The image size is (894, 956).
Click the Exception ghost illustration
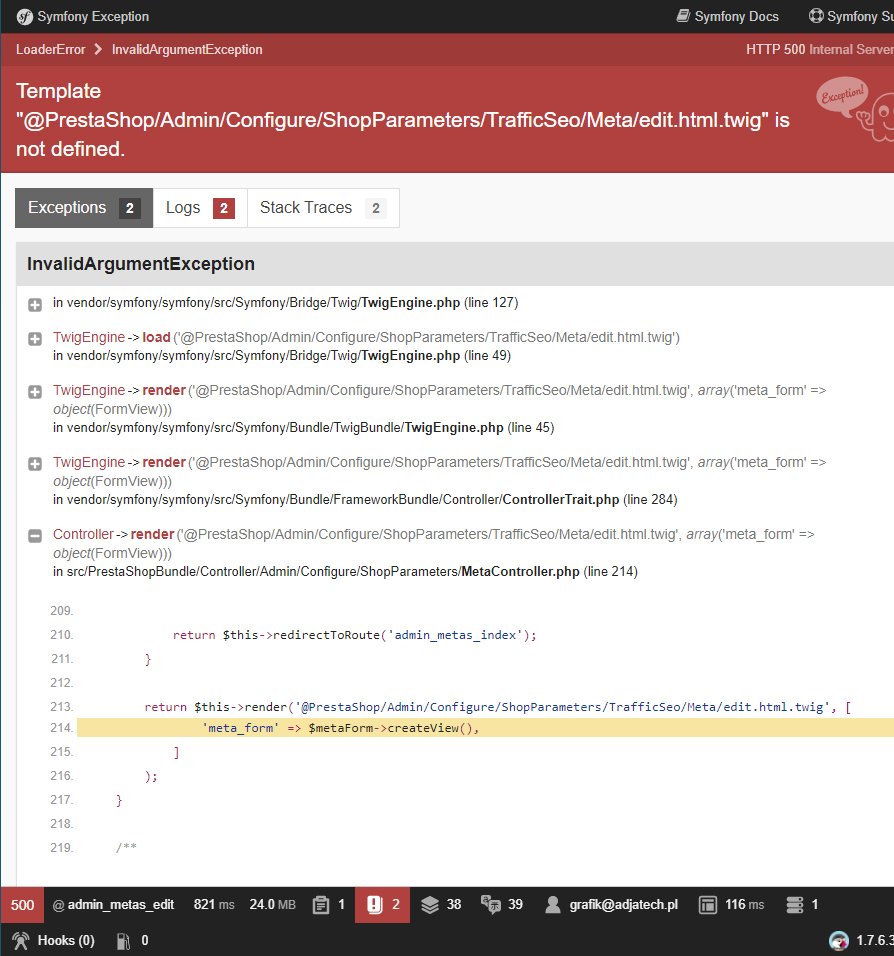pos(855,109)
